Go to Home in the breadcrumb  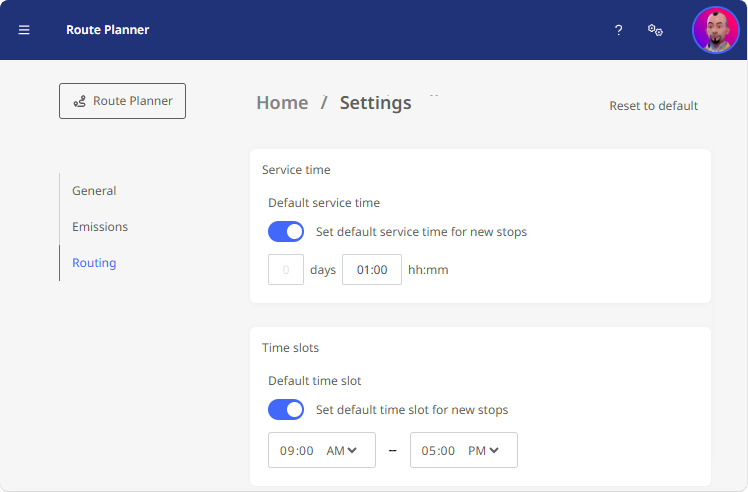(x=282, y=103)
